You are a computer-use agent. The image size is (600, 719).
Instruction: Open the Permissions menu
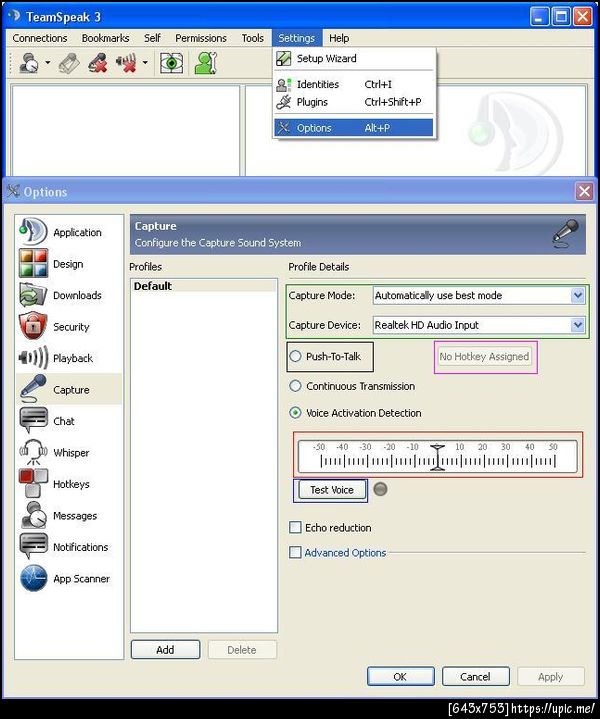[201, 38]
